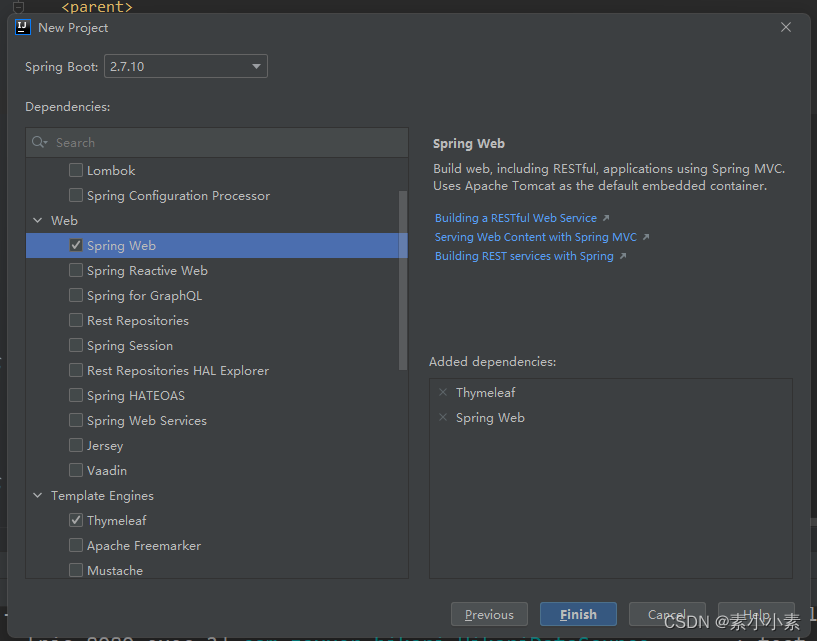This screenshot has height=641, width=817.
Task: Select Spring Web in added dependencies list
Action: [x=490, y=417]
